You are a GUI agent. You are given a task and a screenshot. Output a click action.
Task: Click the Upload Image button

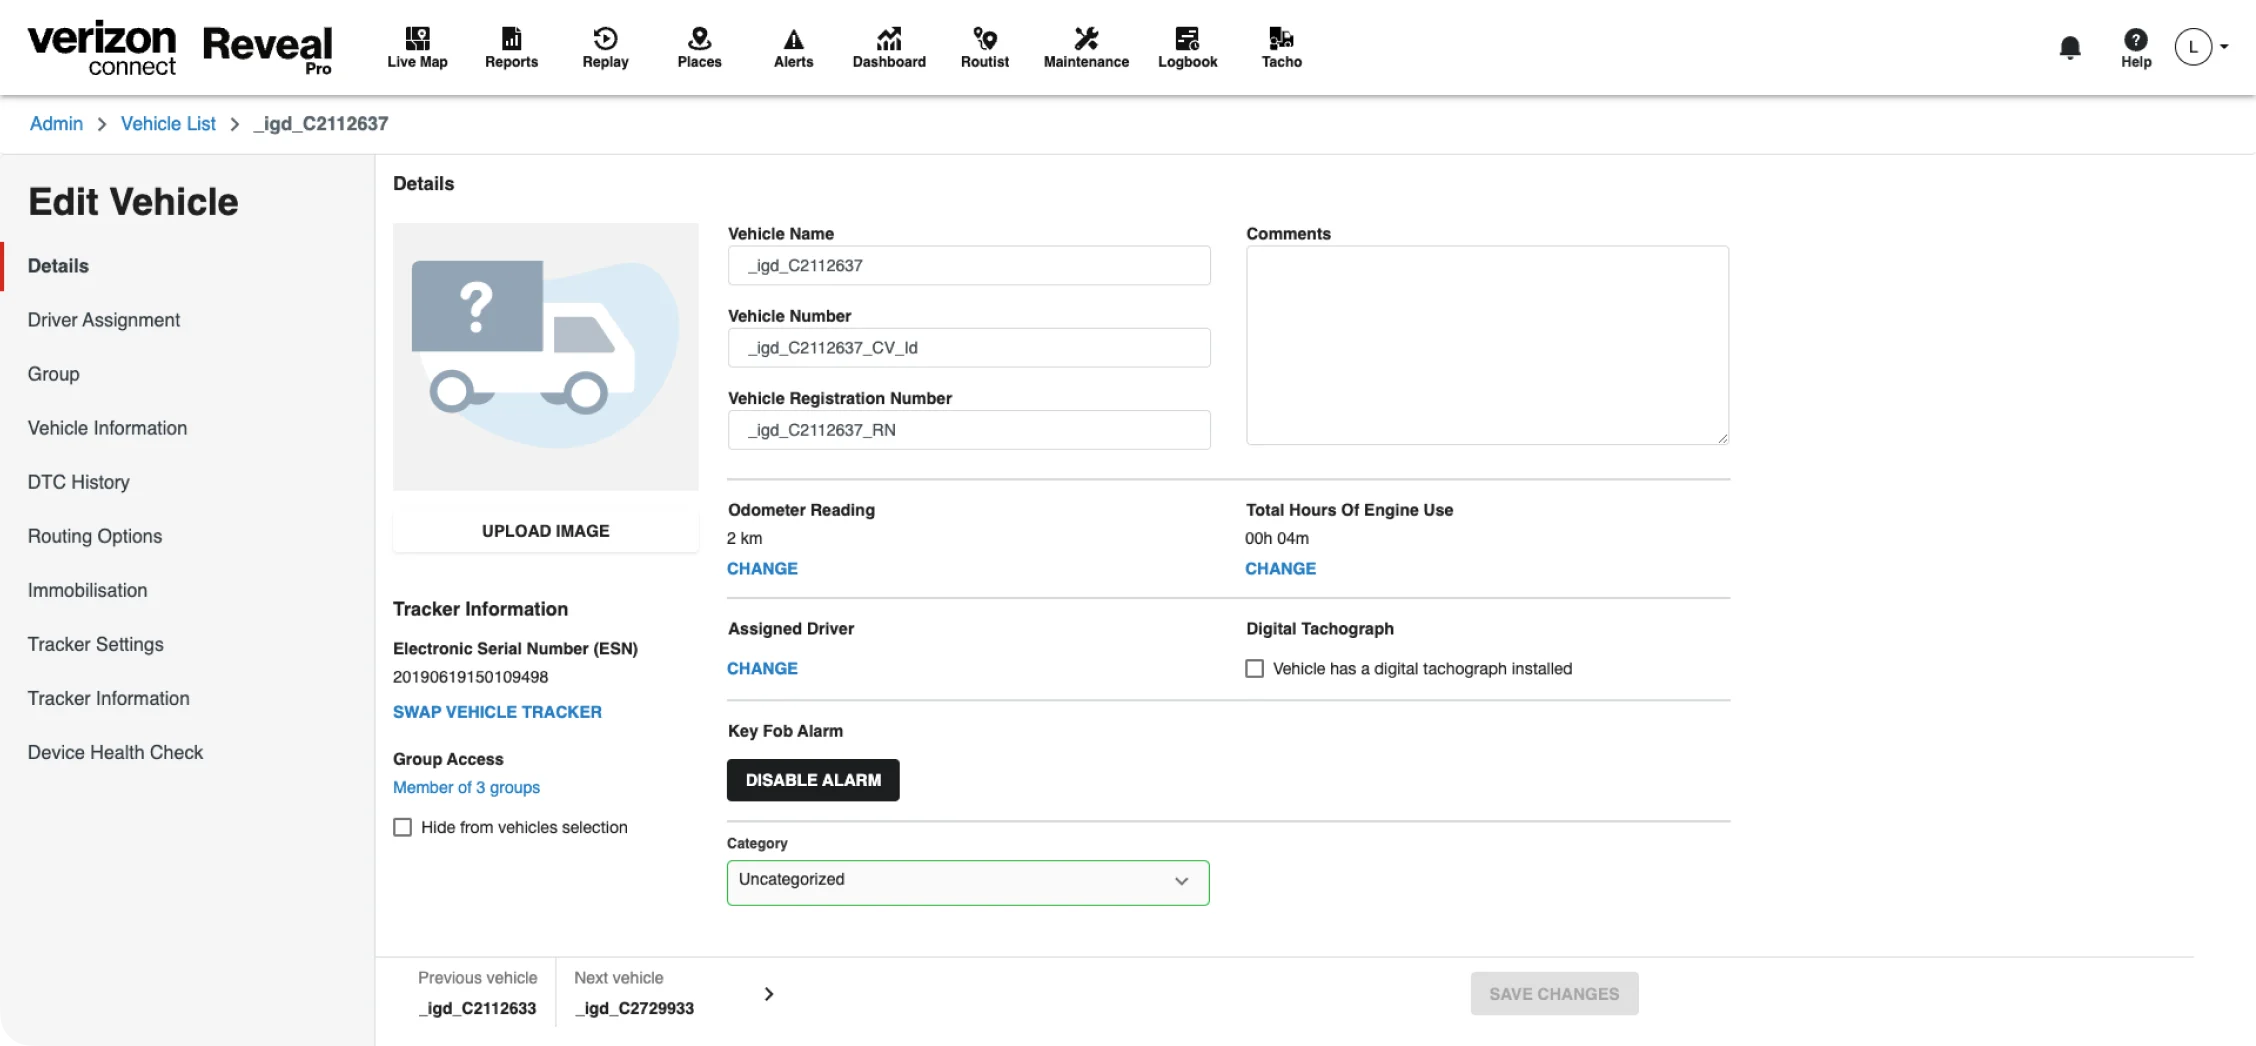[545, 531]
